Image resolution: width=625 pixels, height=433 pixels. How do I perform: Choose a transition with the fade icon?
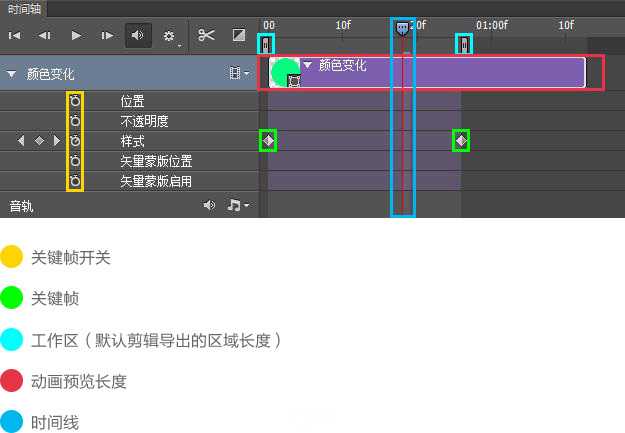[x=239, y=36]
